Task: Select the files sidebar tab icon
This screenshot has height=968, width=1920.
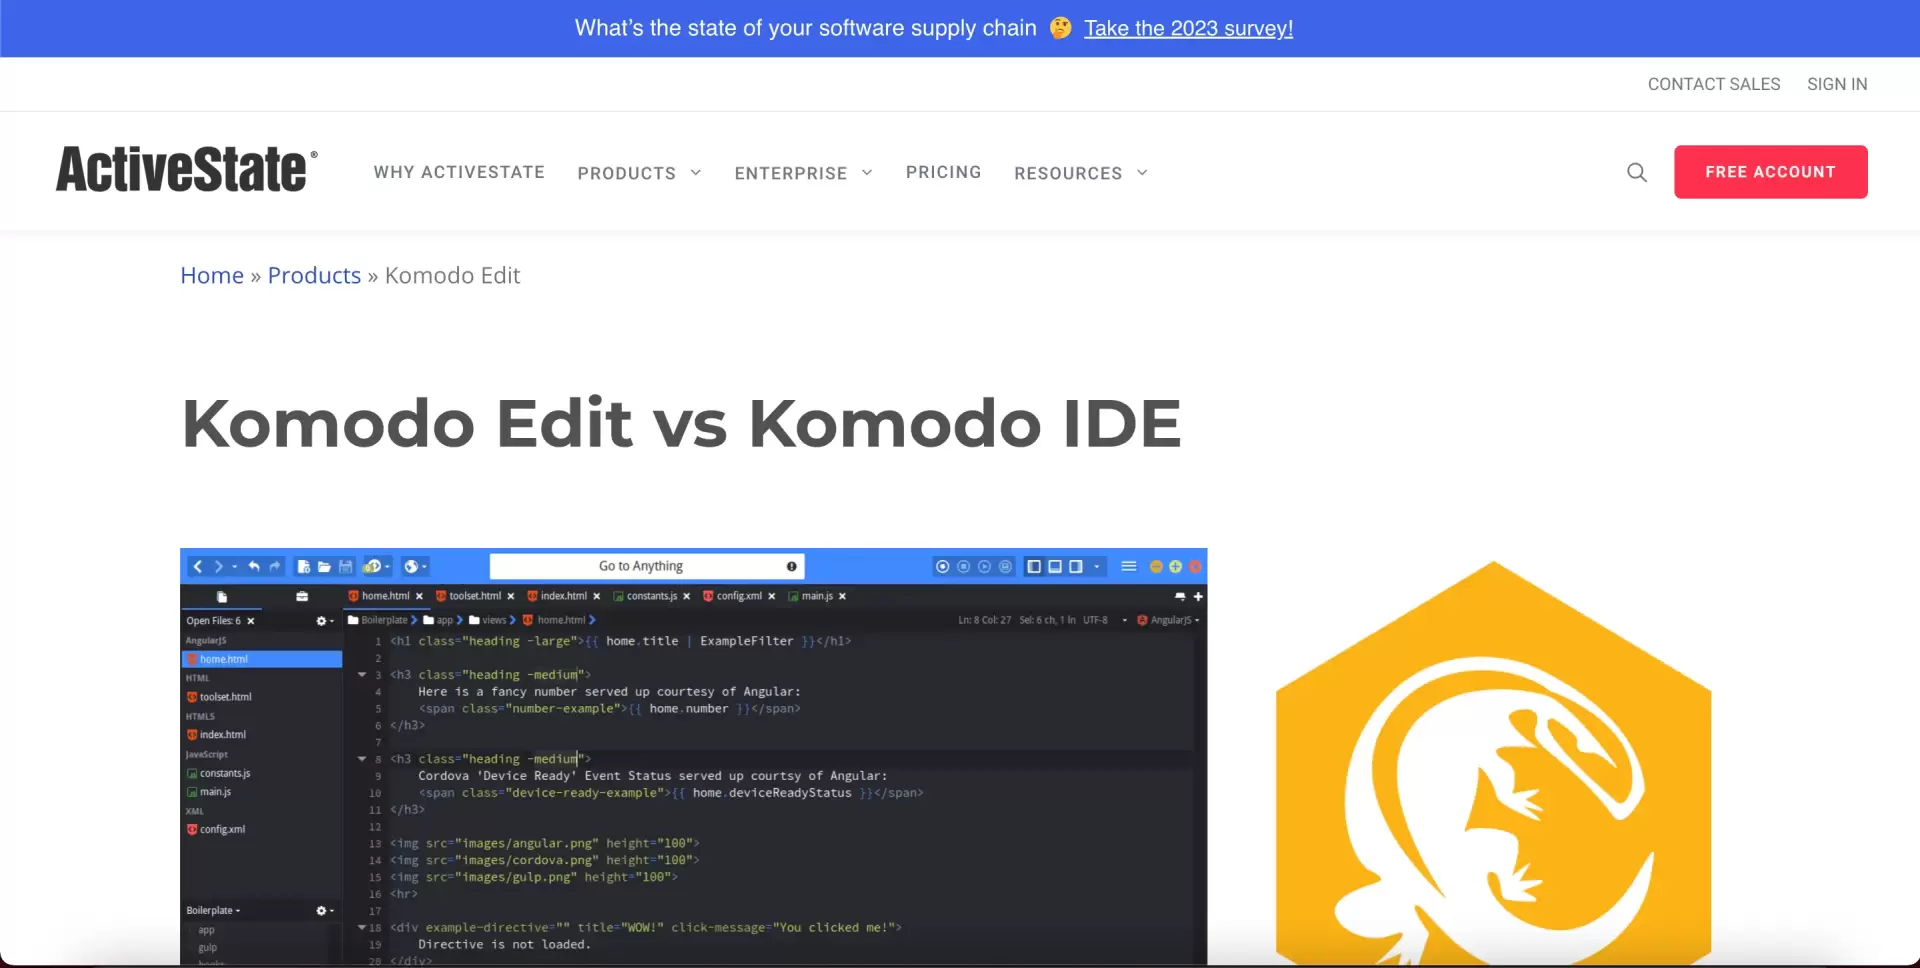Action: pyautogui.click(x=222, y=597)
